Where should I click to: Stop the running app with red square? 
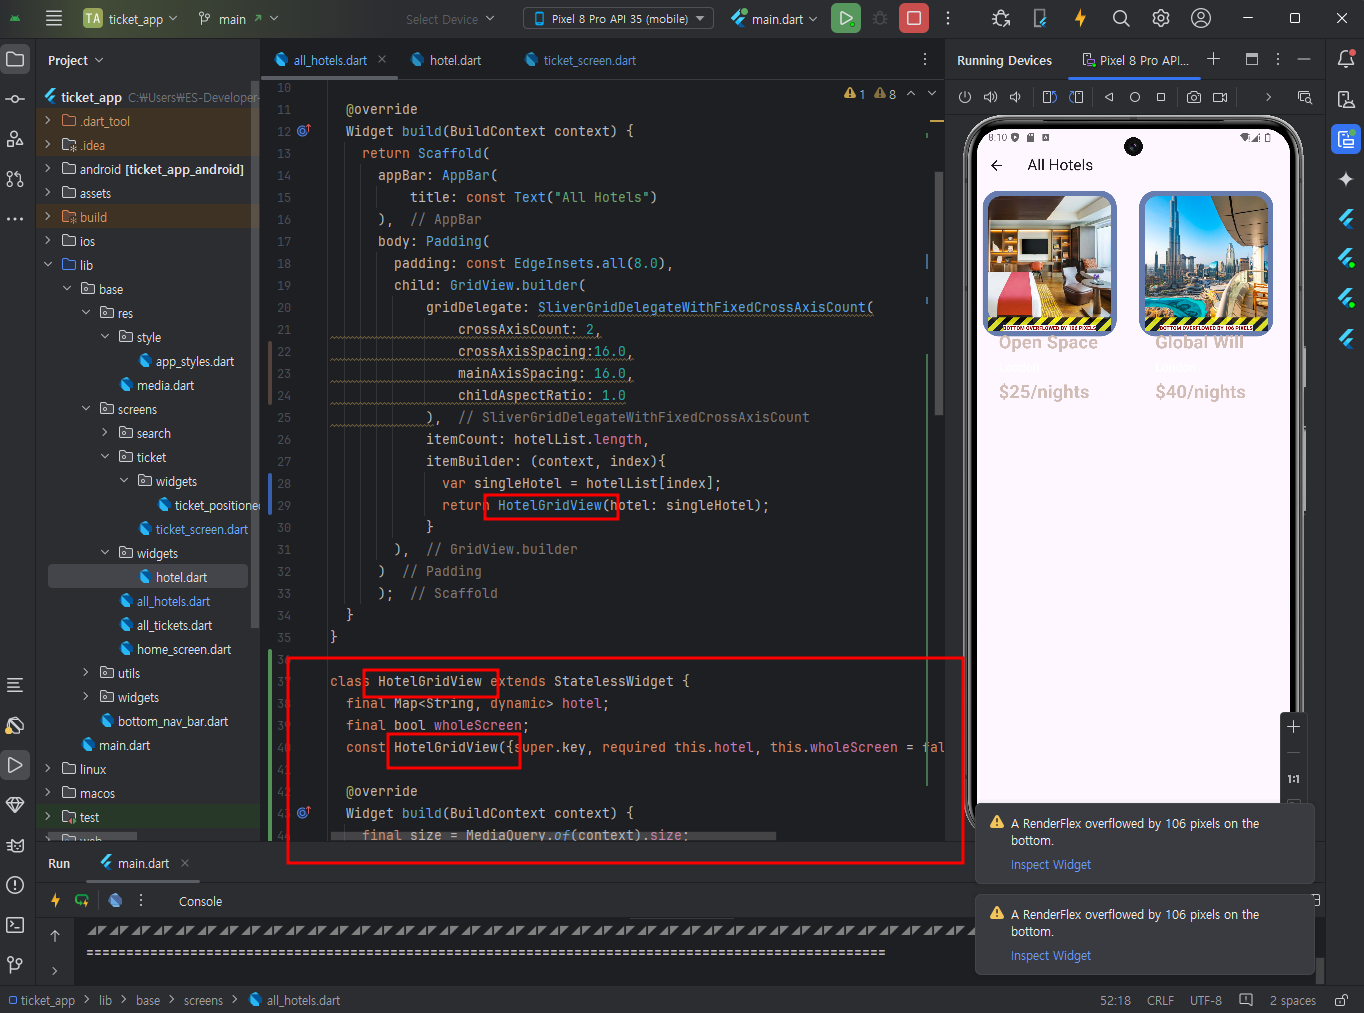913,18
